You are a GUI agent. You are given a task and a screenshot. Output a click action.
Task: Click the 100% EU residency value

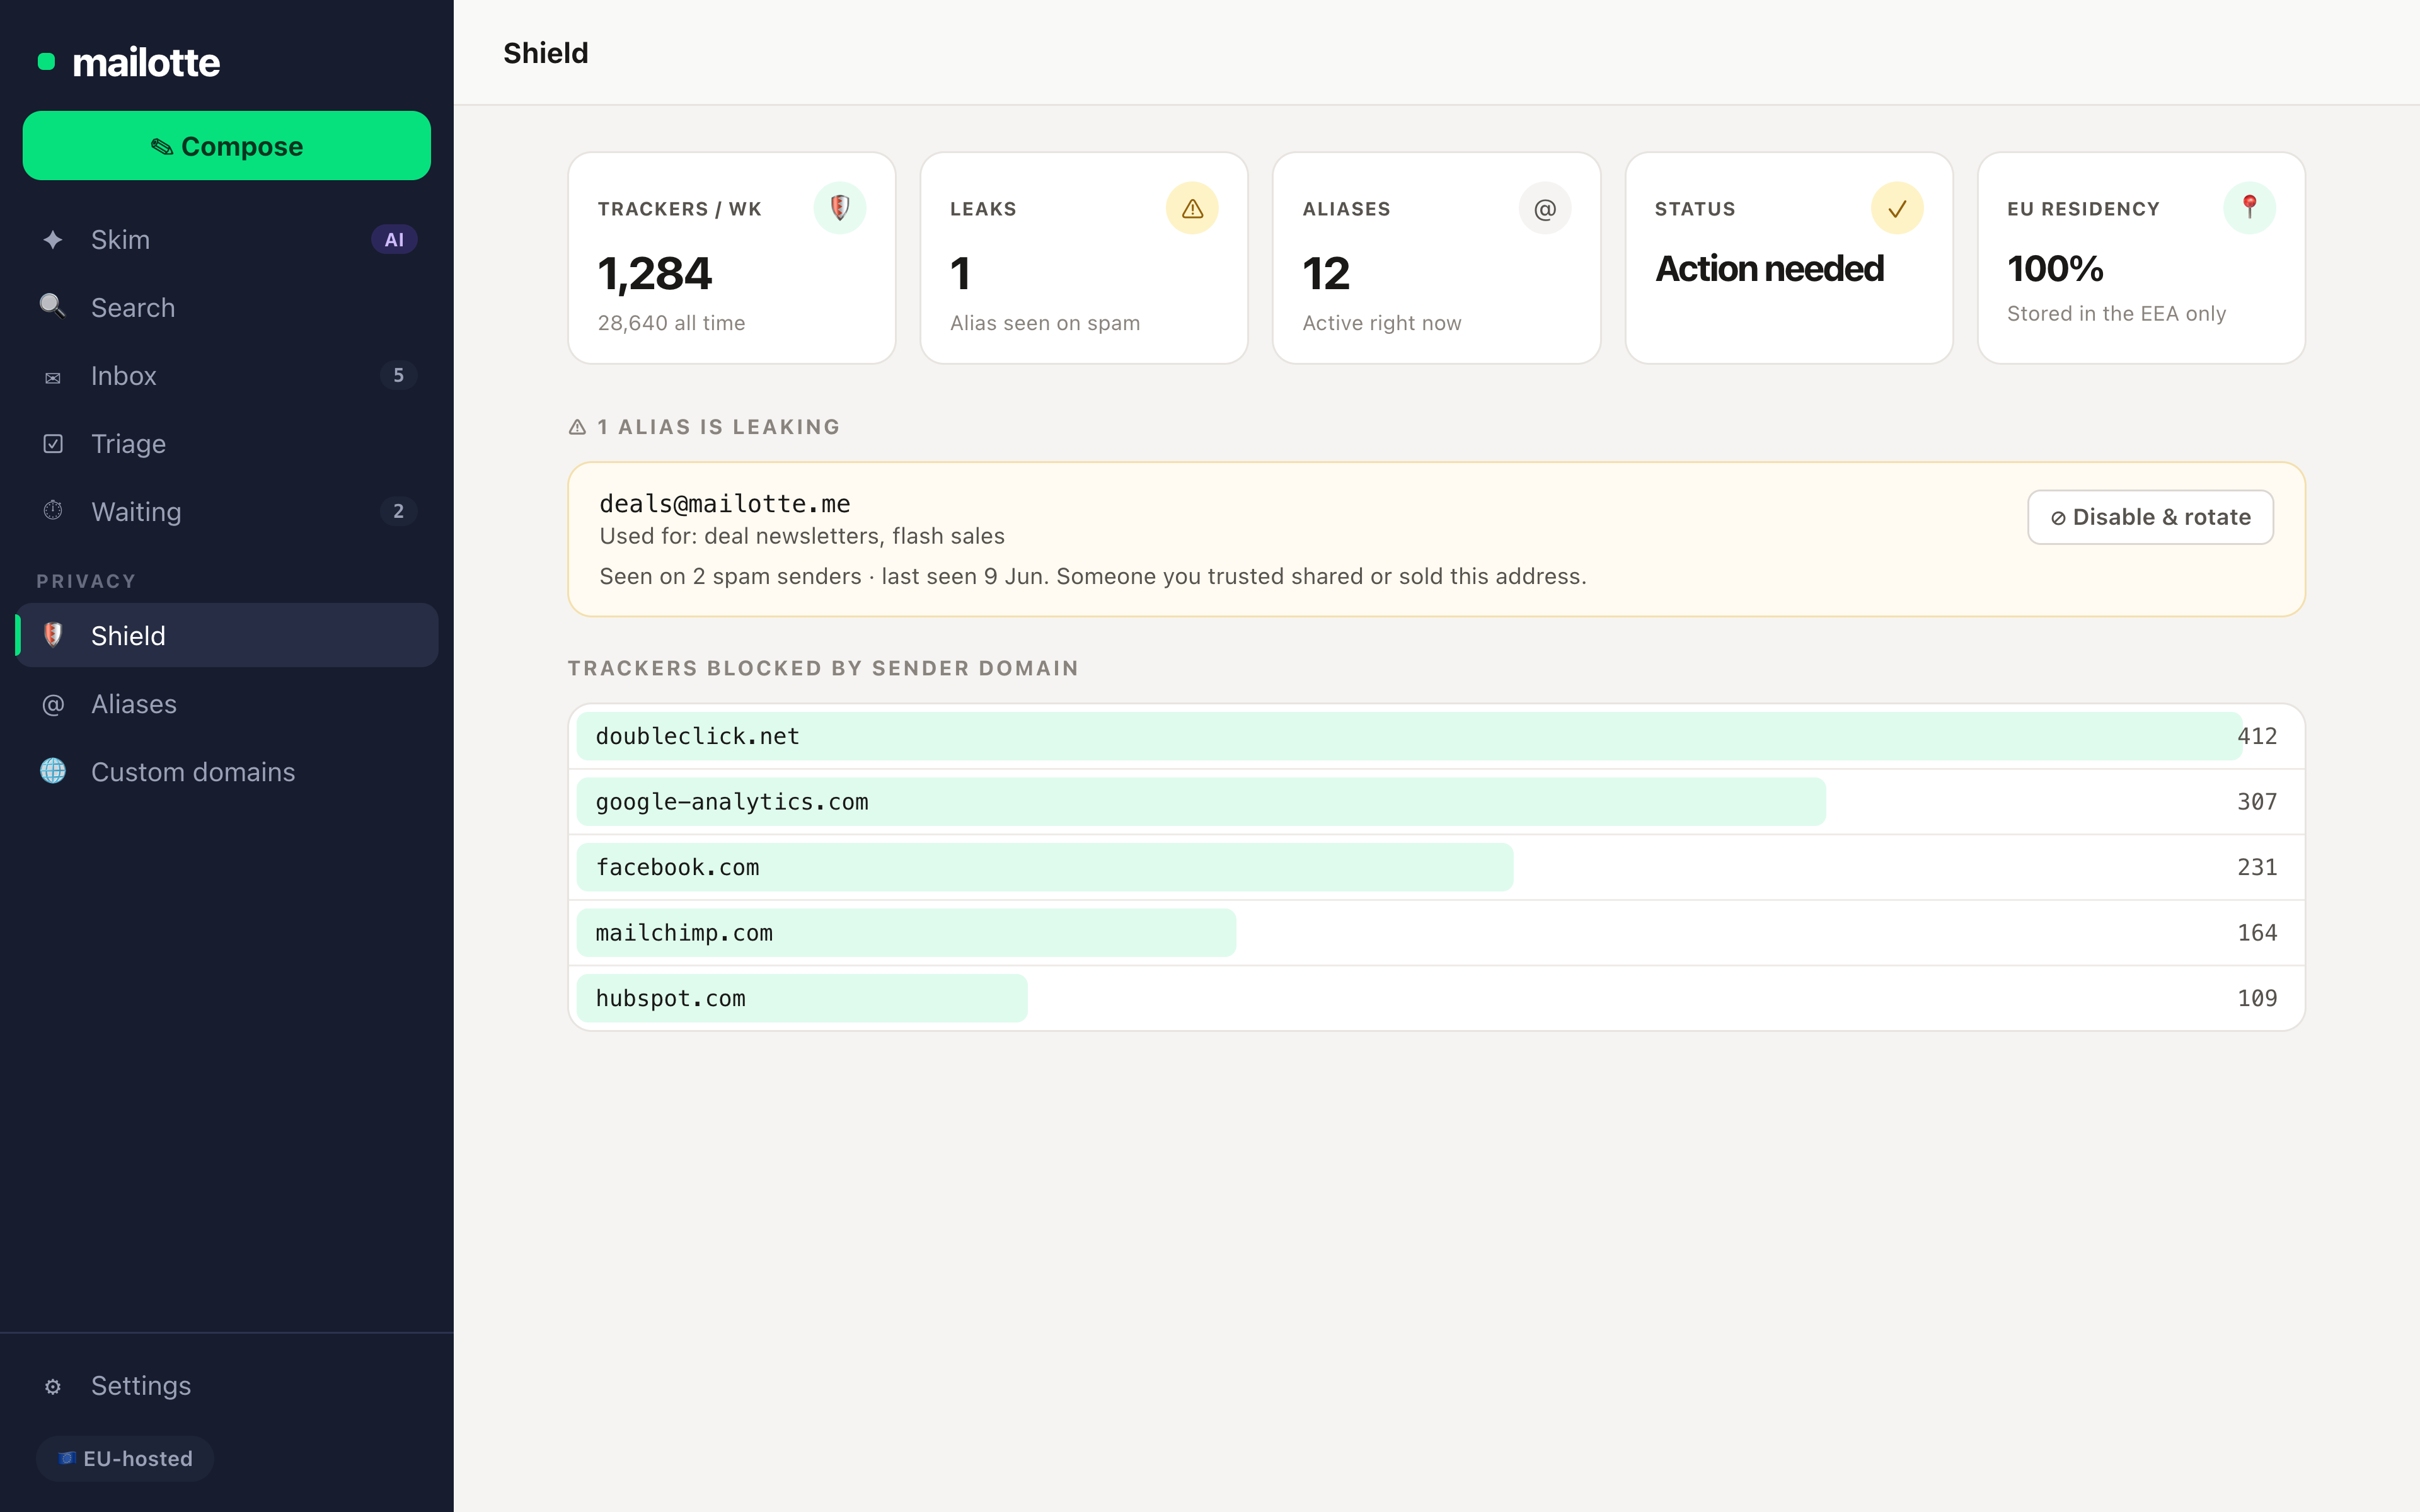click(2055, 269)
